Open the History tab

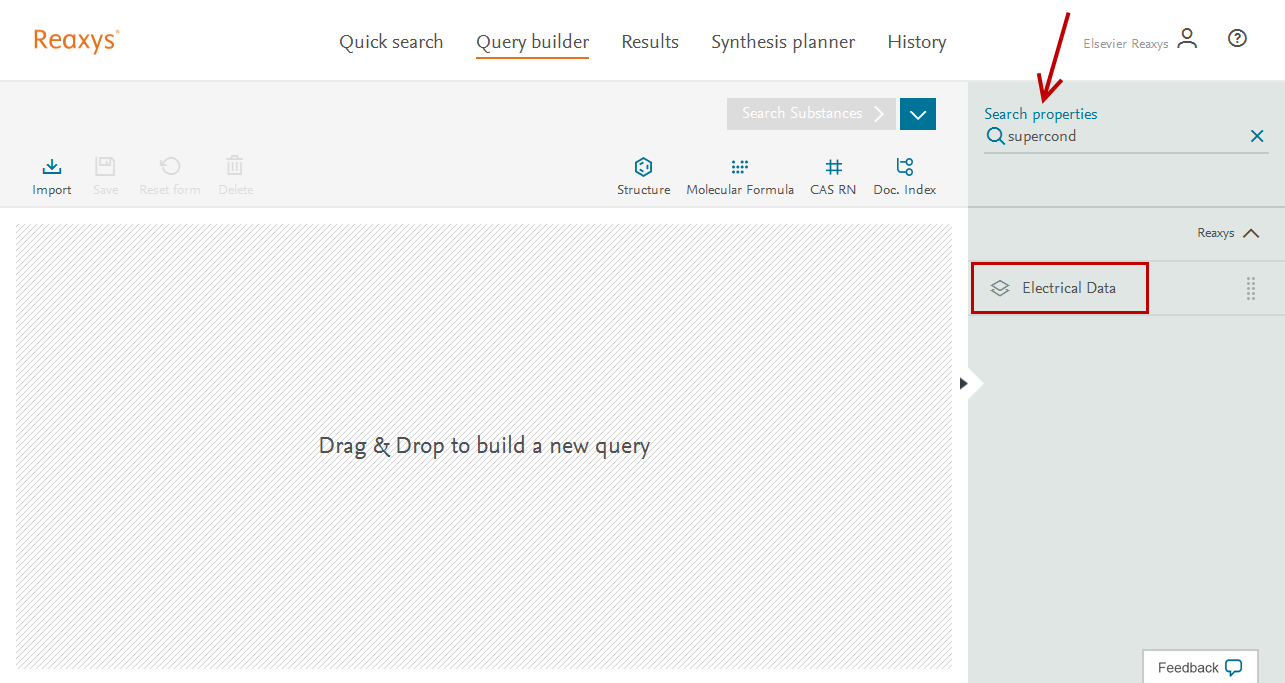coord(916,42)
